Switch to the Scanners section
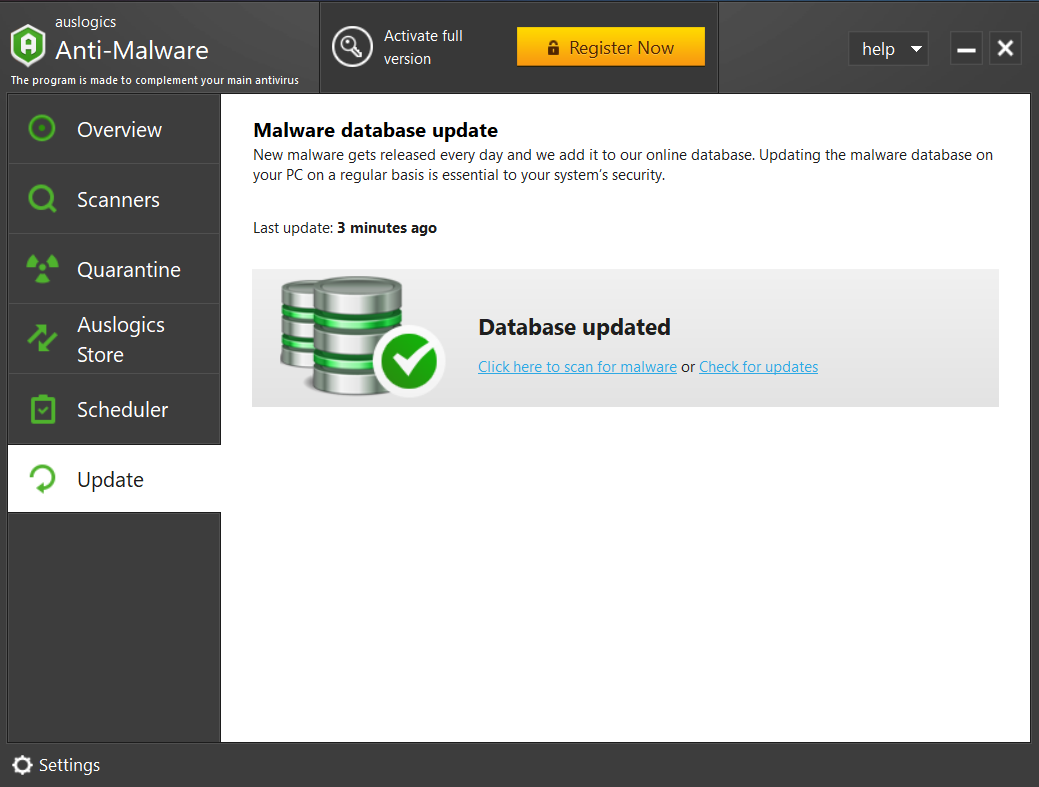The height and width of the screenshot is (787, 1039). coord(114,199)
